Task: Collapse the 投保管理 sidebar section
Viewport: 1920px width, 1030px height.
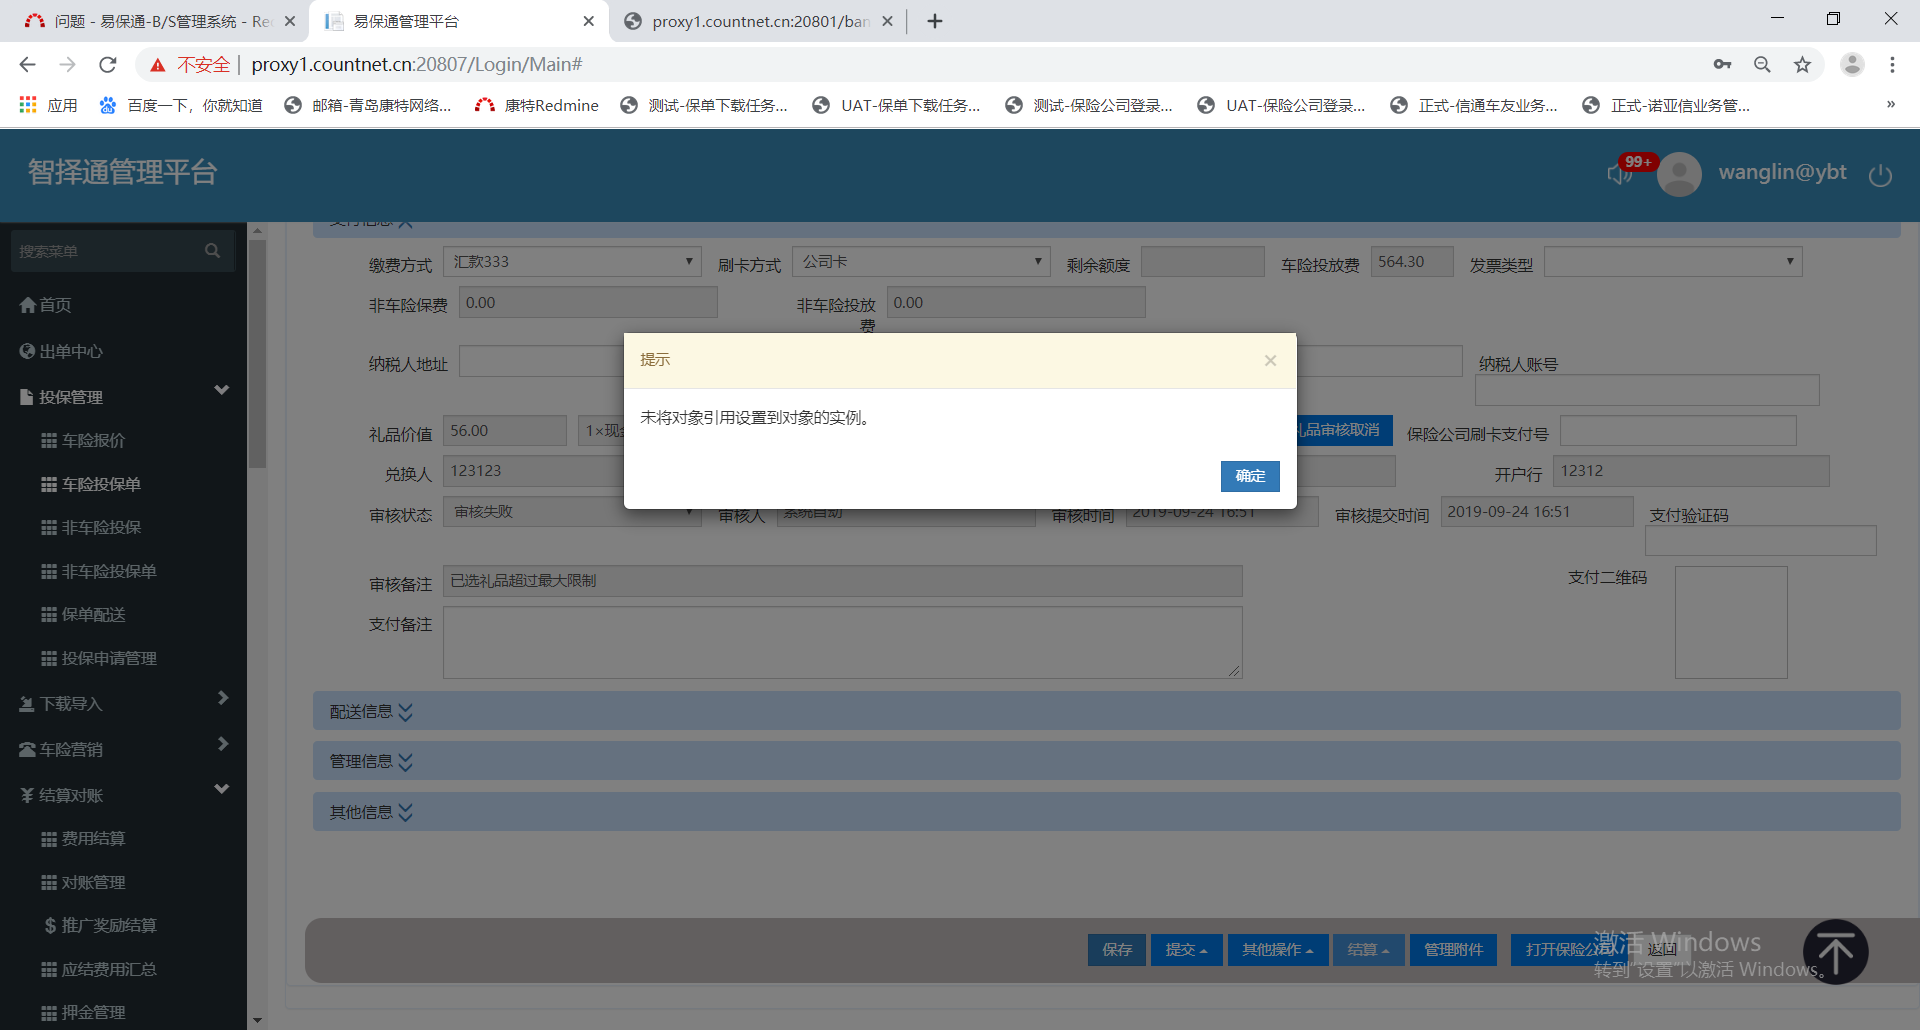Action: tap(123, 397)
